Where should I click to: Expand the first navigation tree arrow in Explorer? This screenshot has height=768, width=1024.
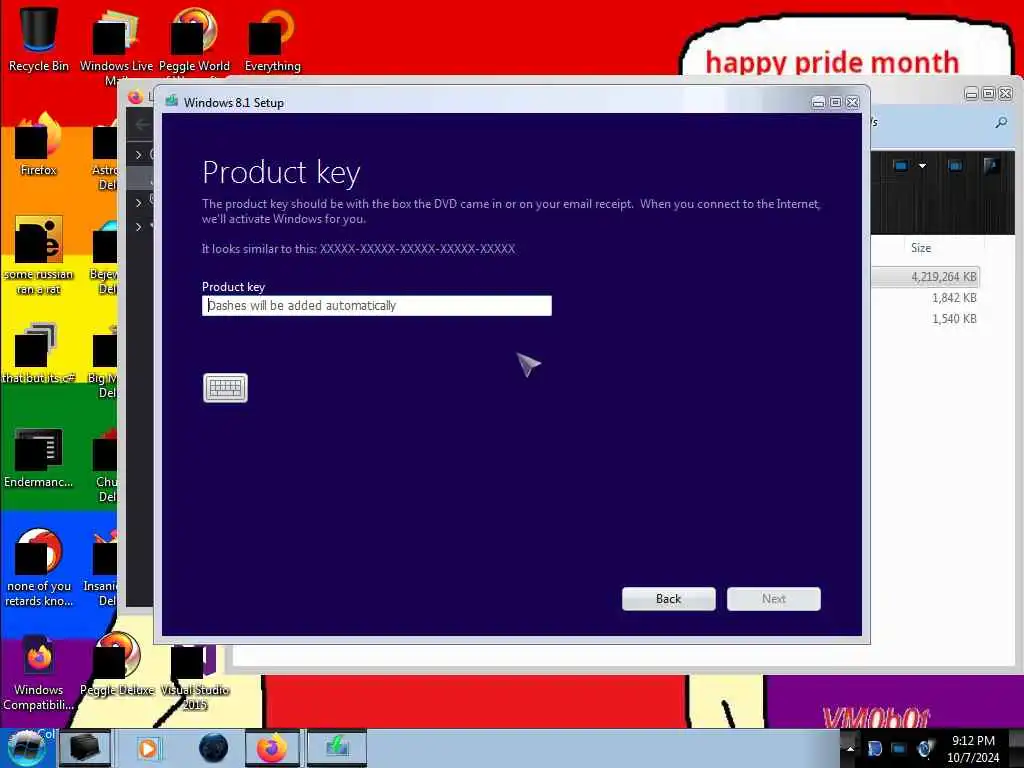pos(138,155)
